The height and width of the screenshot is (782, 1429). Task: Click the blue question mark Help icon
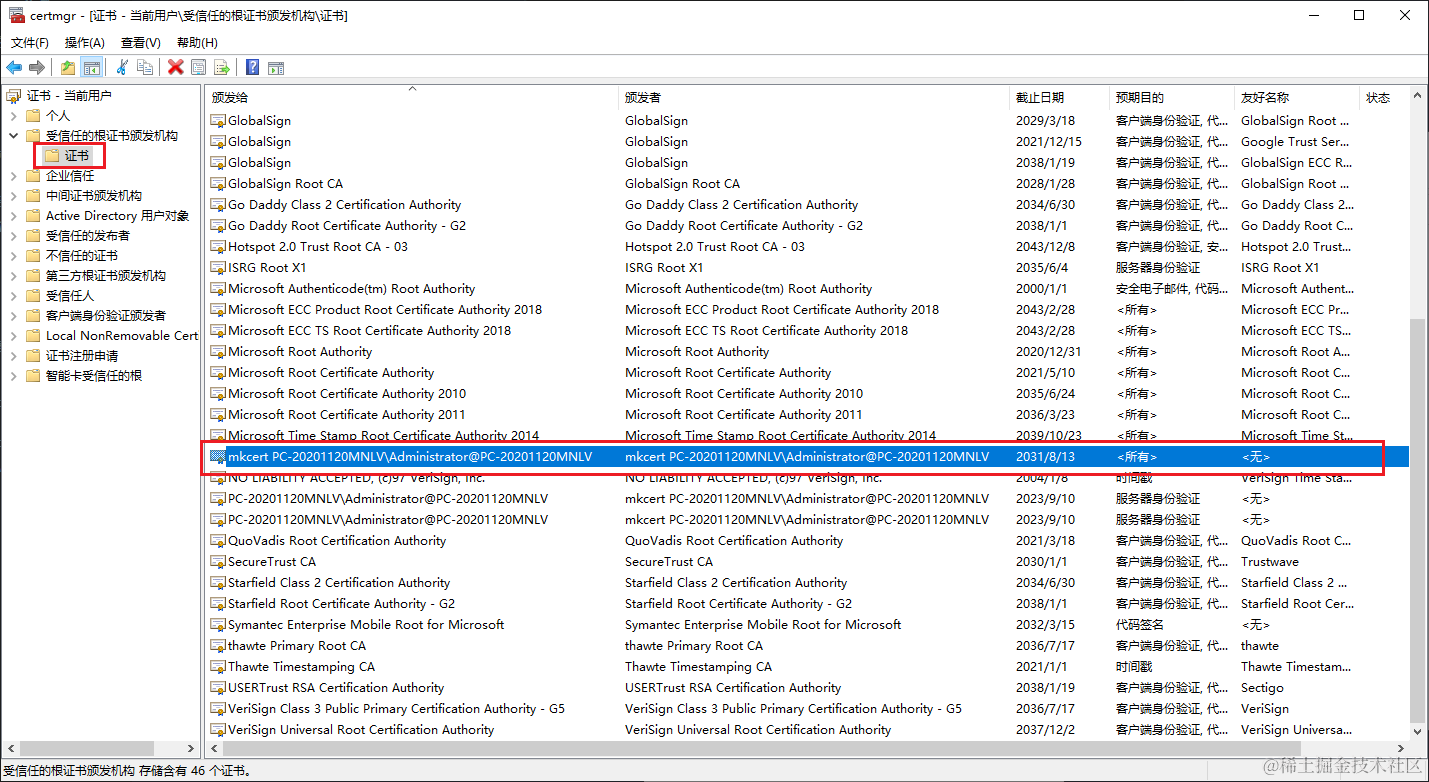click(x=252, y=67)
